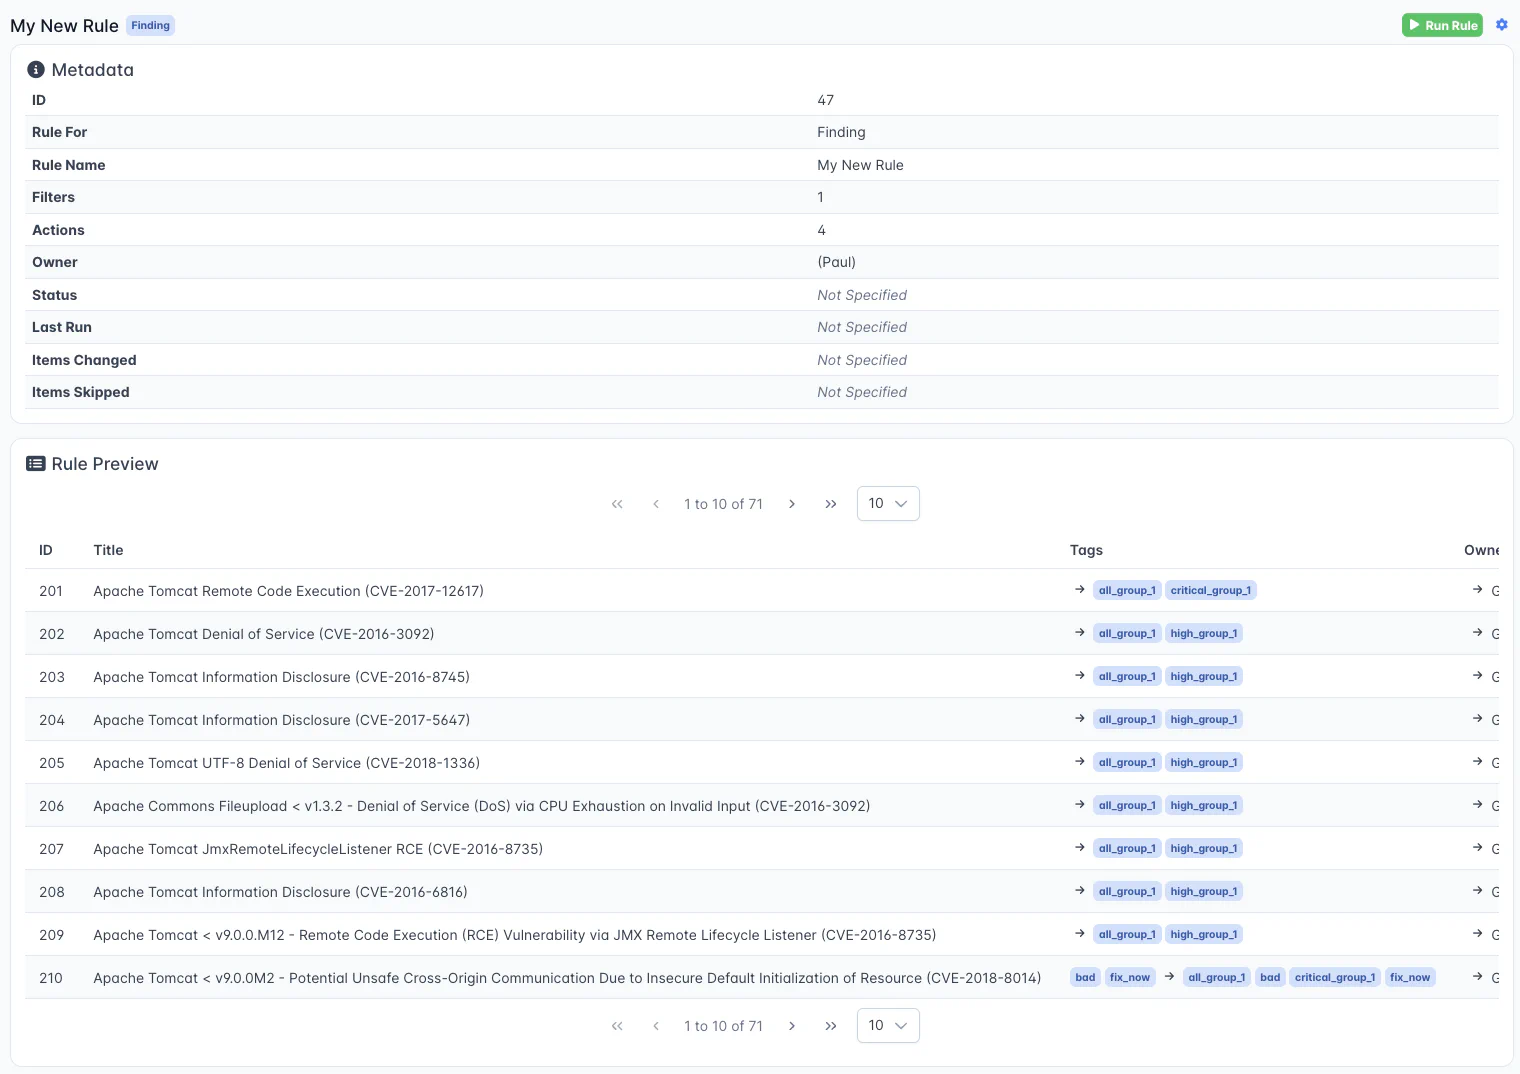
Task: Click high_group_1 tag on finding 202
Action: tap(1203, 634)
